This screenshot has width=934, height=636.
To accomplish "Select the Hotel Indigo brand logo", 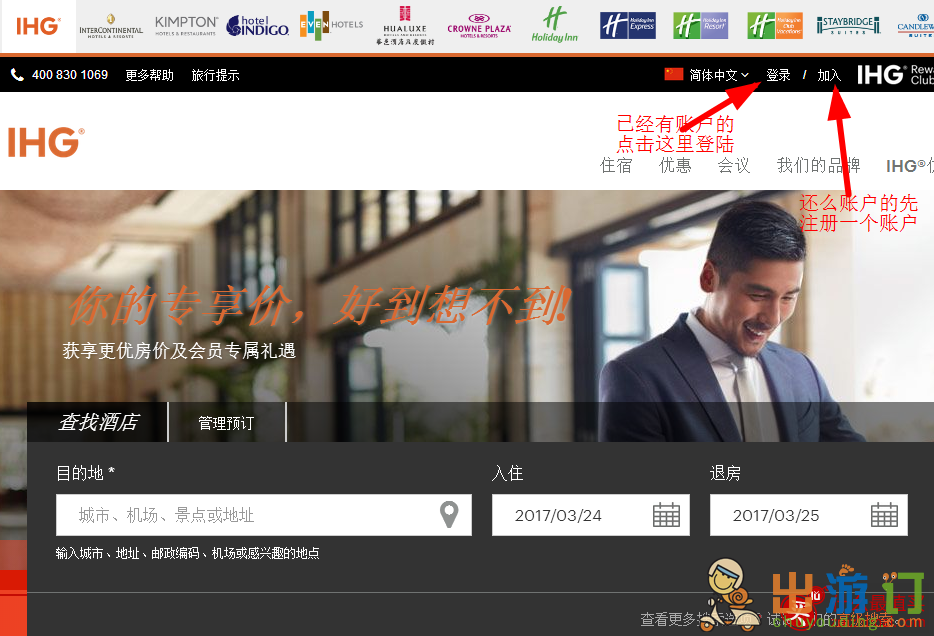I will pos(258,26).
